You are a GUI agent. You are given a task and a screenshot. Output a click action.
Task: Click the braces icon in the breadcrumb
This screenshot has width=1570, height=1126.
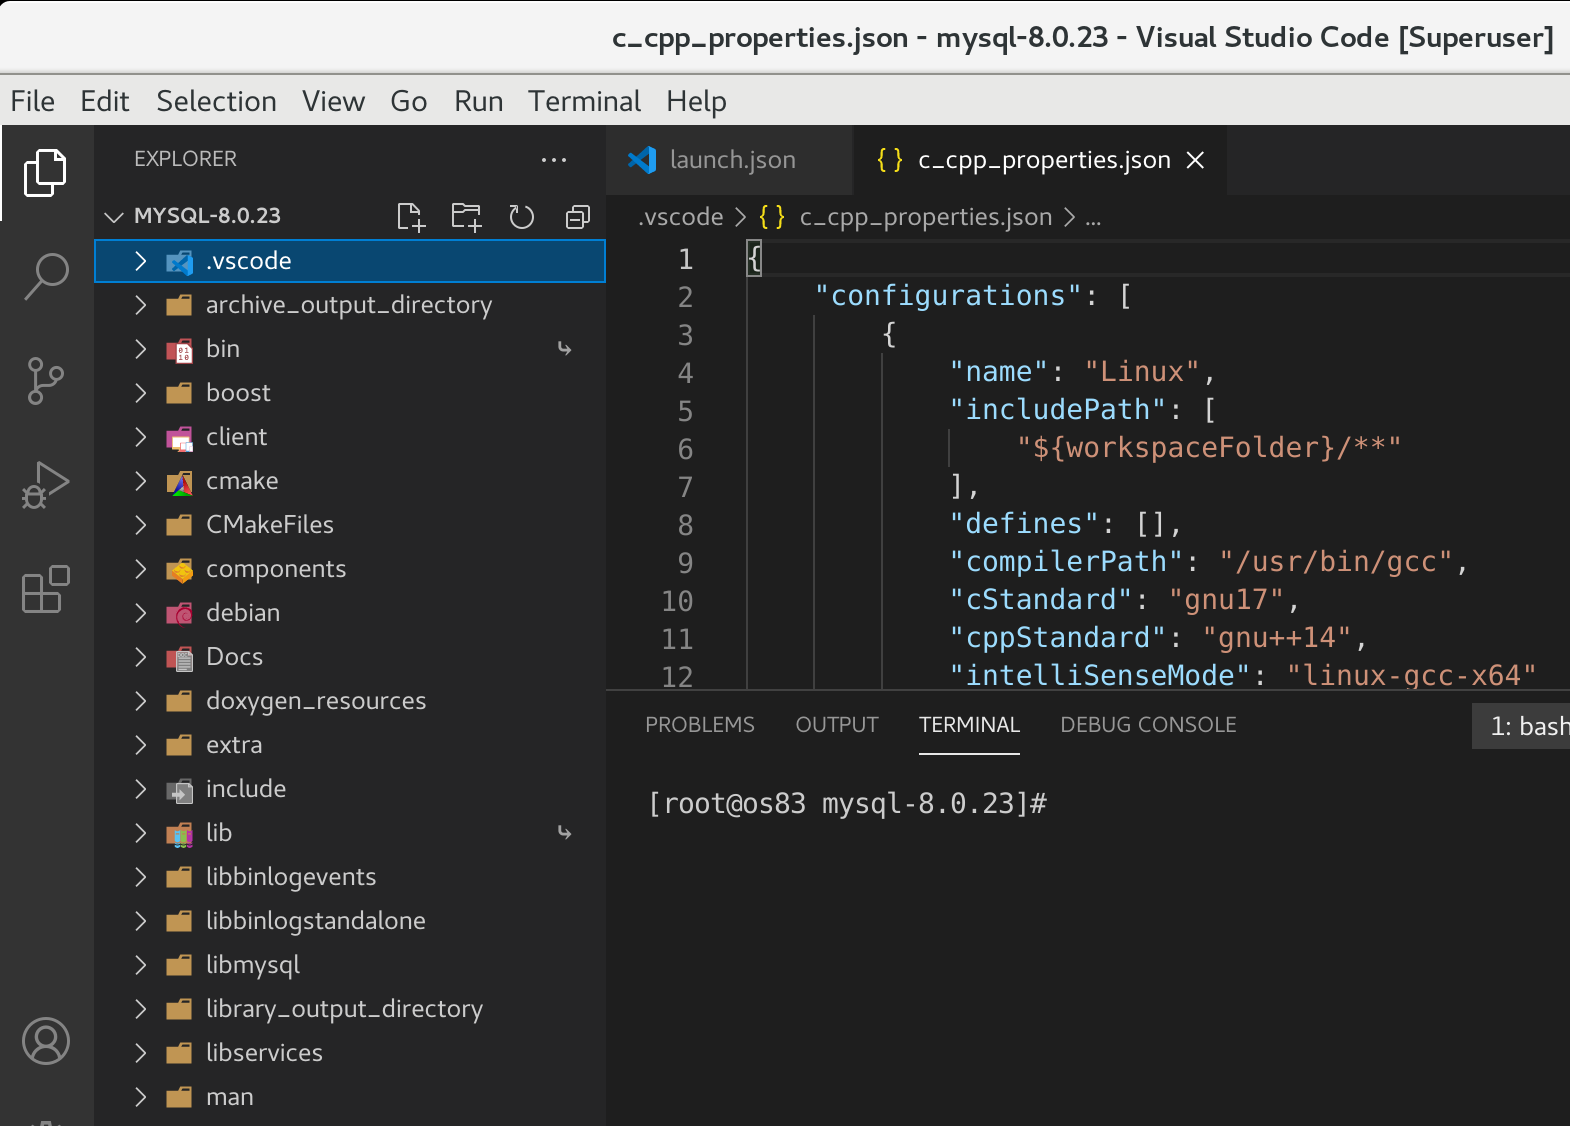772,217
